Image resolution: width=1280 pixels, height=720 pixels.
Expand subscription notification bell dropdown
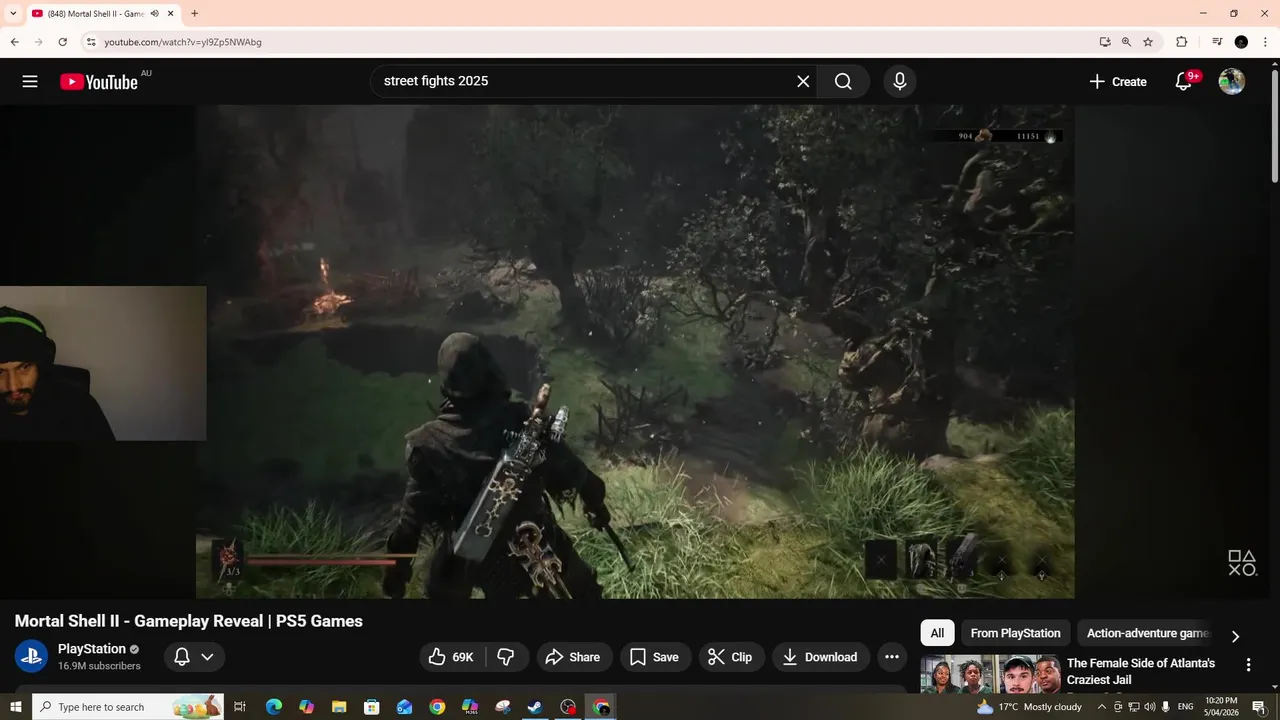coord(194,657)
